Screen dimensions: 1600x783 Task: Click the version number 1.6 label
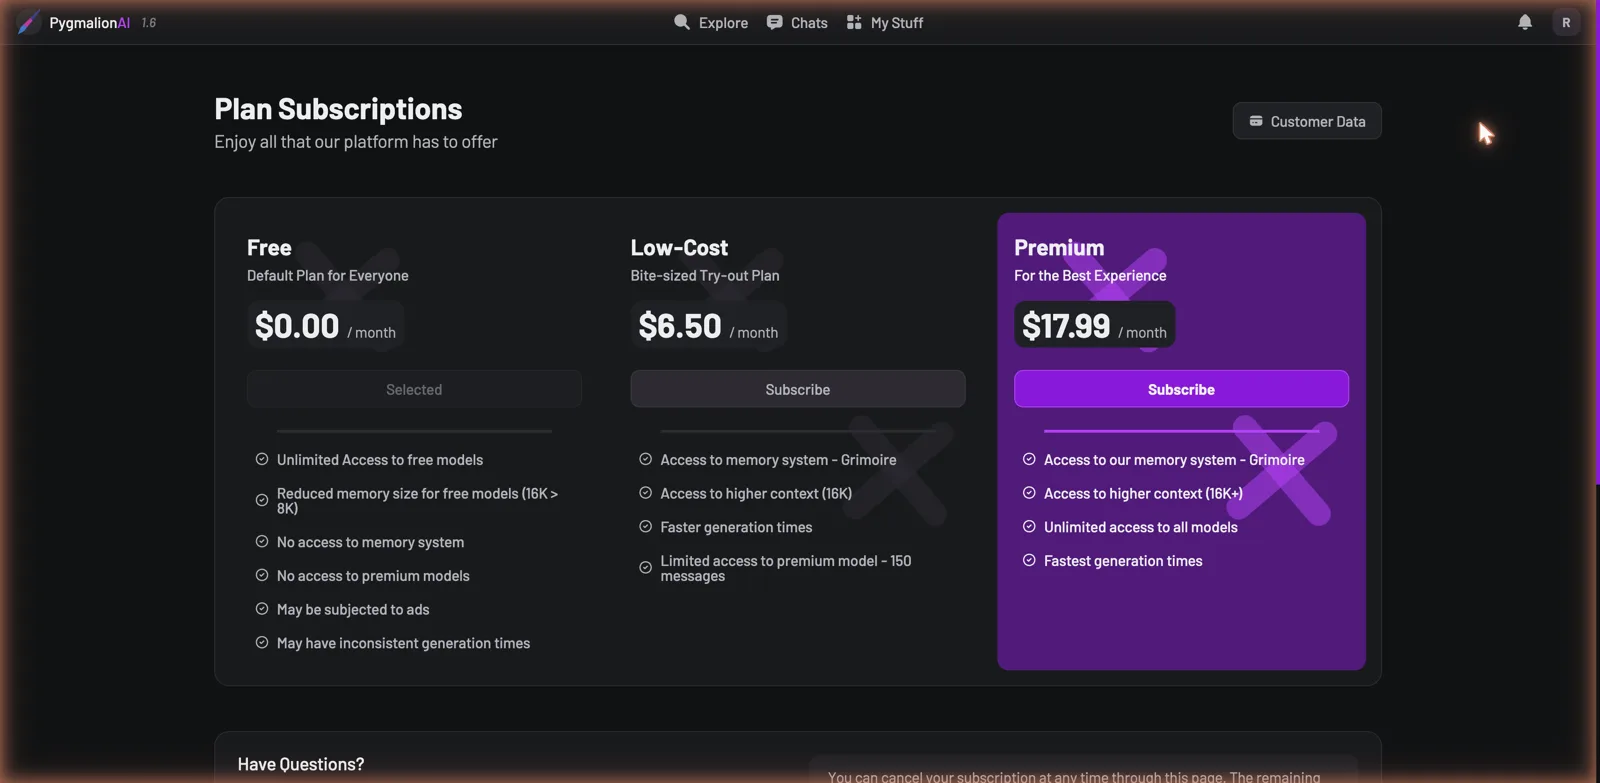(149, 22)
